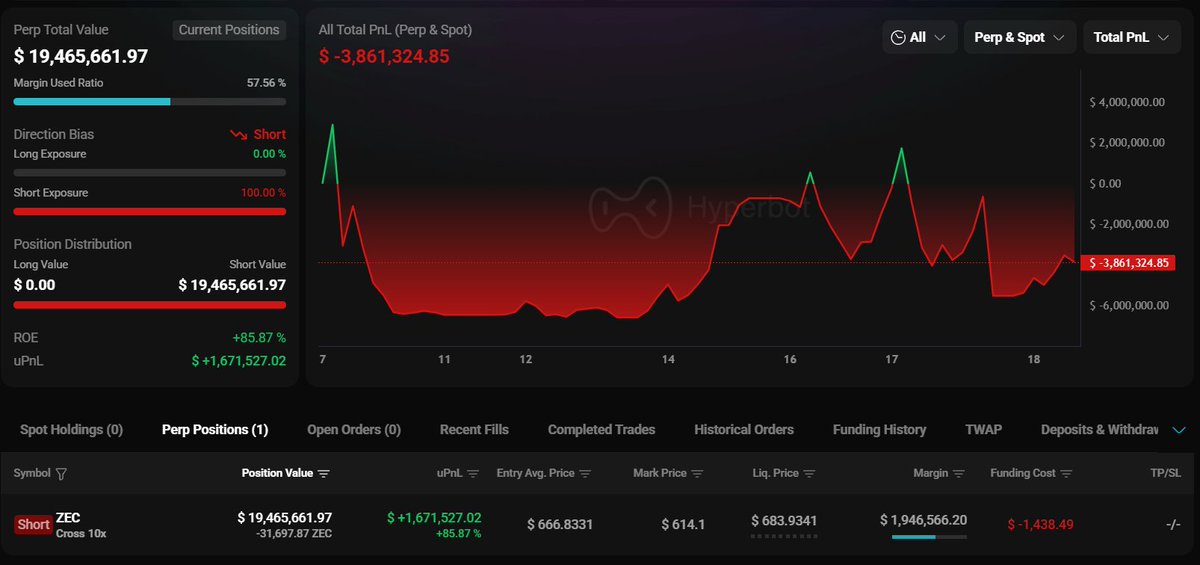Go to the Completed Trades tab
Image resolution: width=1200 pixels, height=565 pixels.
click(601, 430)
